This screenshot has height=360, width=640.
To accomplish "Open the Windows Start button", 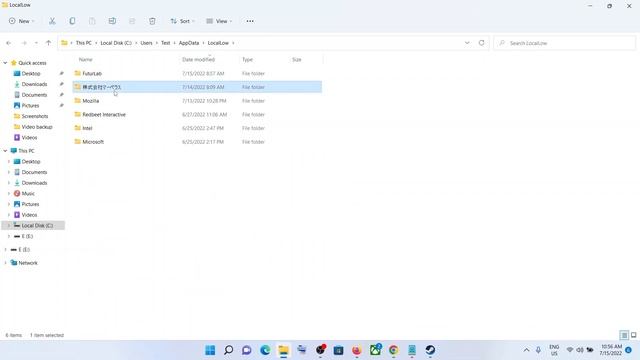I will (x=210, y=350).
